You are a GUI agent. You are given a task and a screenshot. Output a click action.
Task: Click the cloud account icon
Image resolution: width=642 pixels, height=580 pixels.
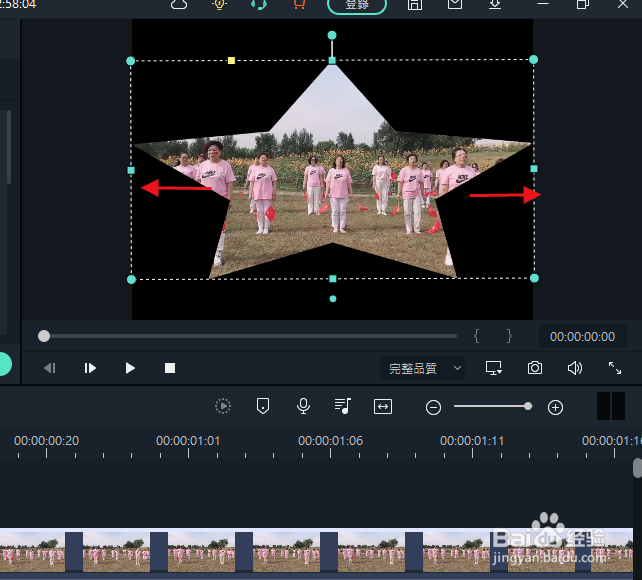click(x=179, y=5)
